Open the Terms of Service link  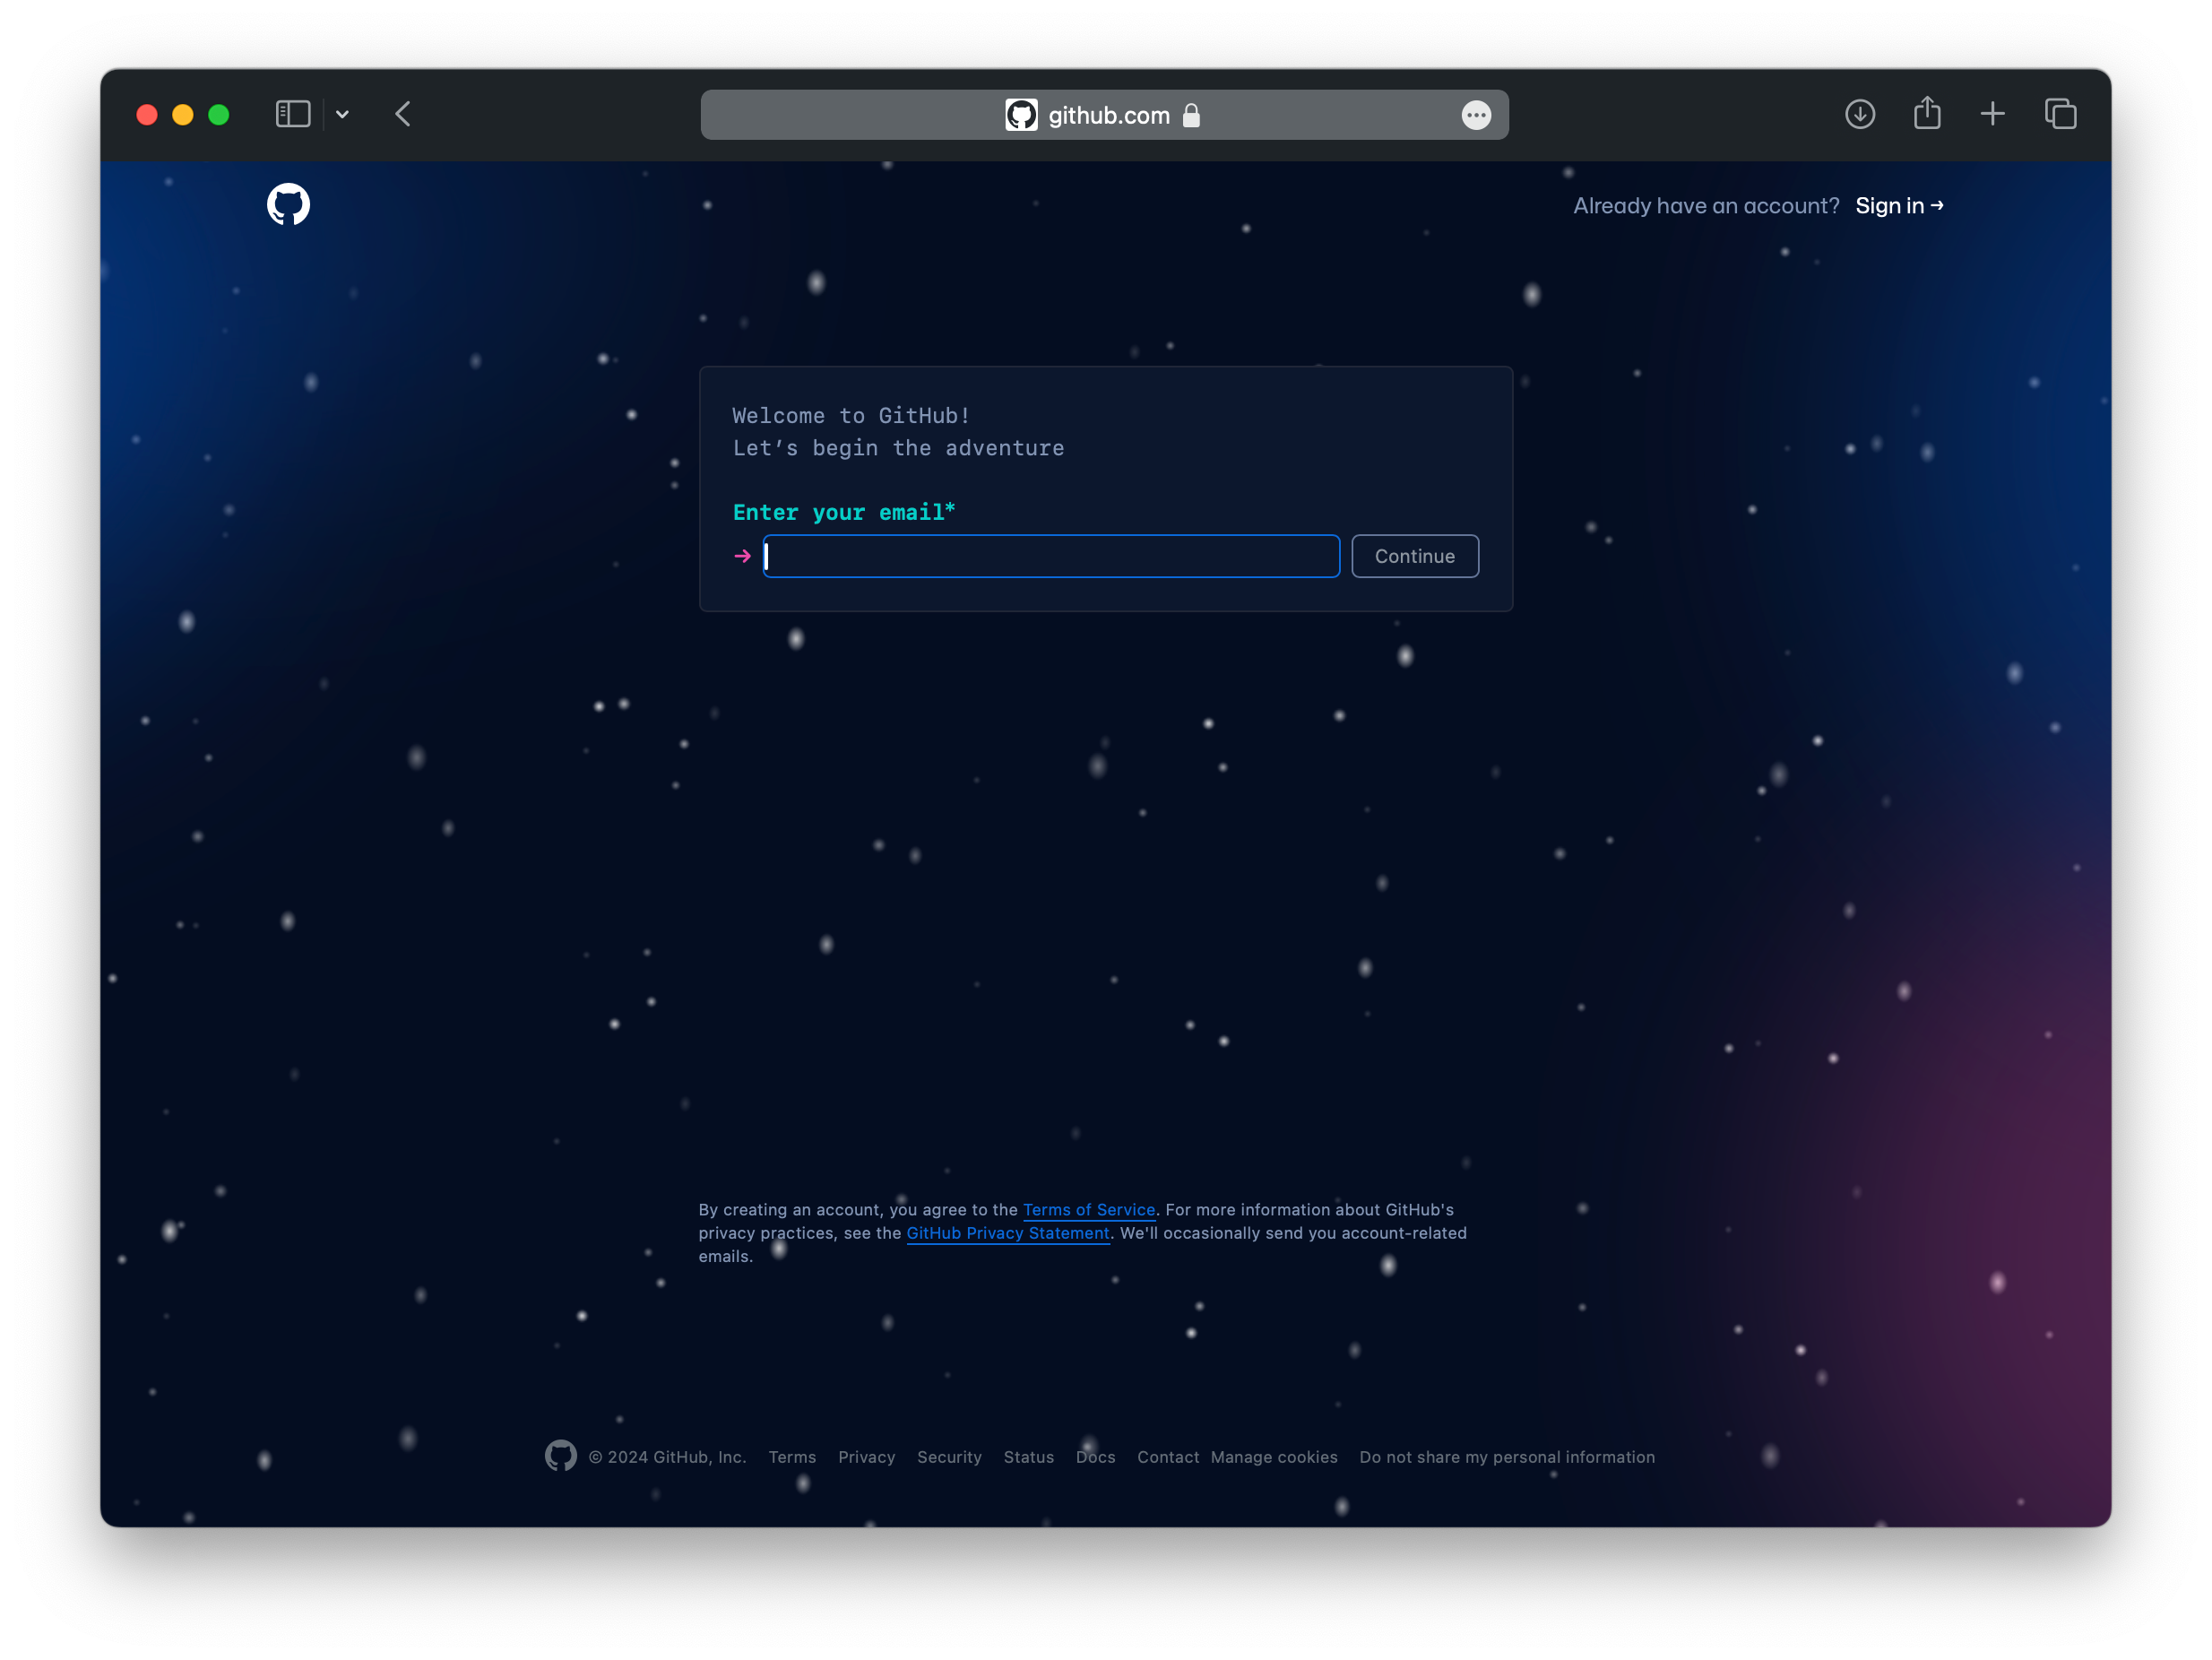coord(1088,1210)
